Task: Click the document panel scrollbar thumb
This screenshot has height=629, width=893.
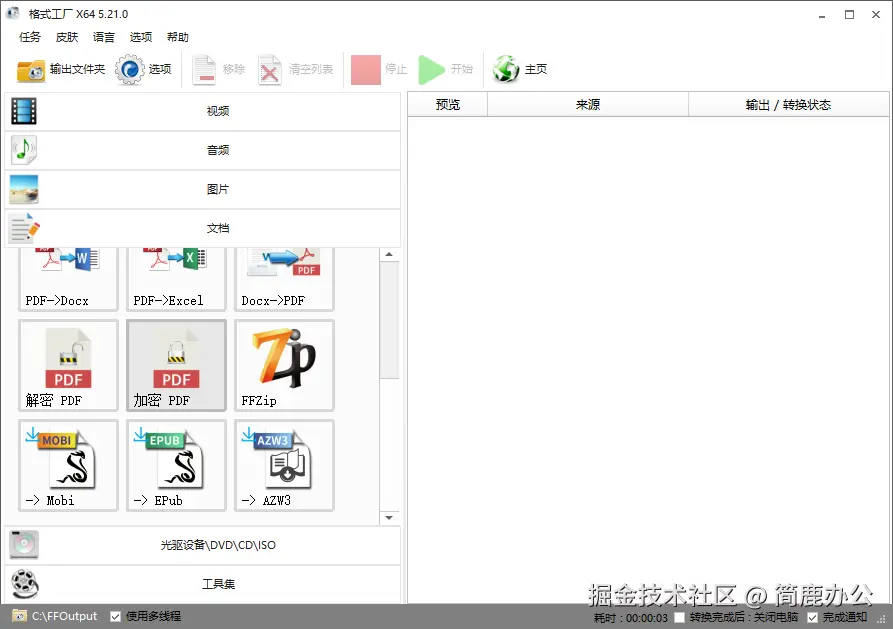Action: coord(389,320)
